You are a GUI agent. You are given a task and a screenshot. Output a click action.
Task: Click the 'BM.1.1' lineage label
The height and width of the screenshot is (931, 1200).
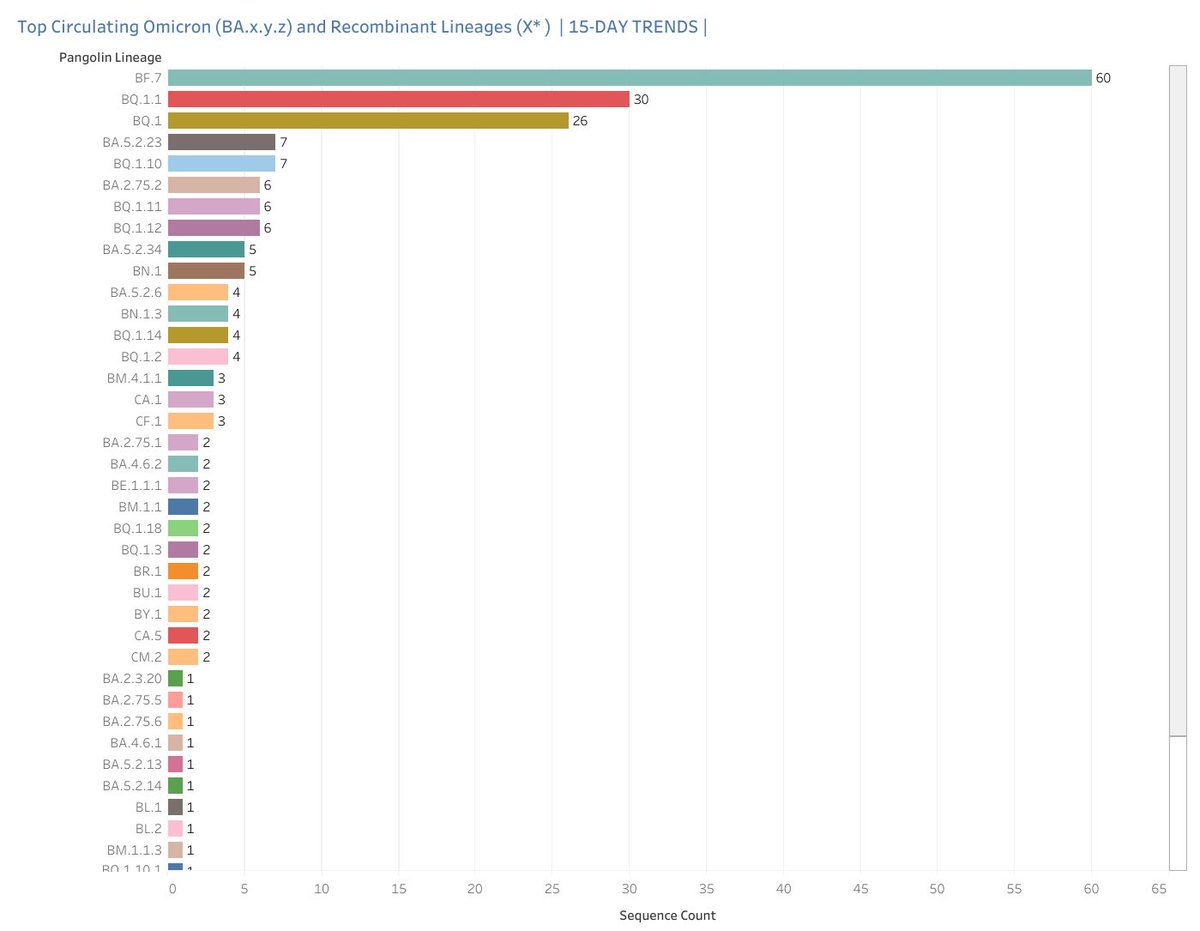141,507
